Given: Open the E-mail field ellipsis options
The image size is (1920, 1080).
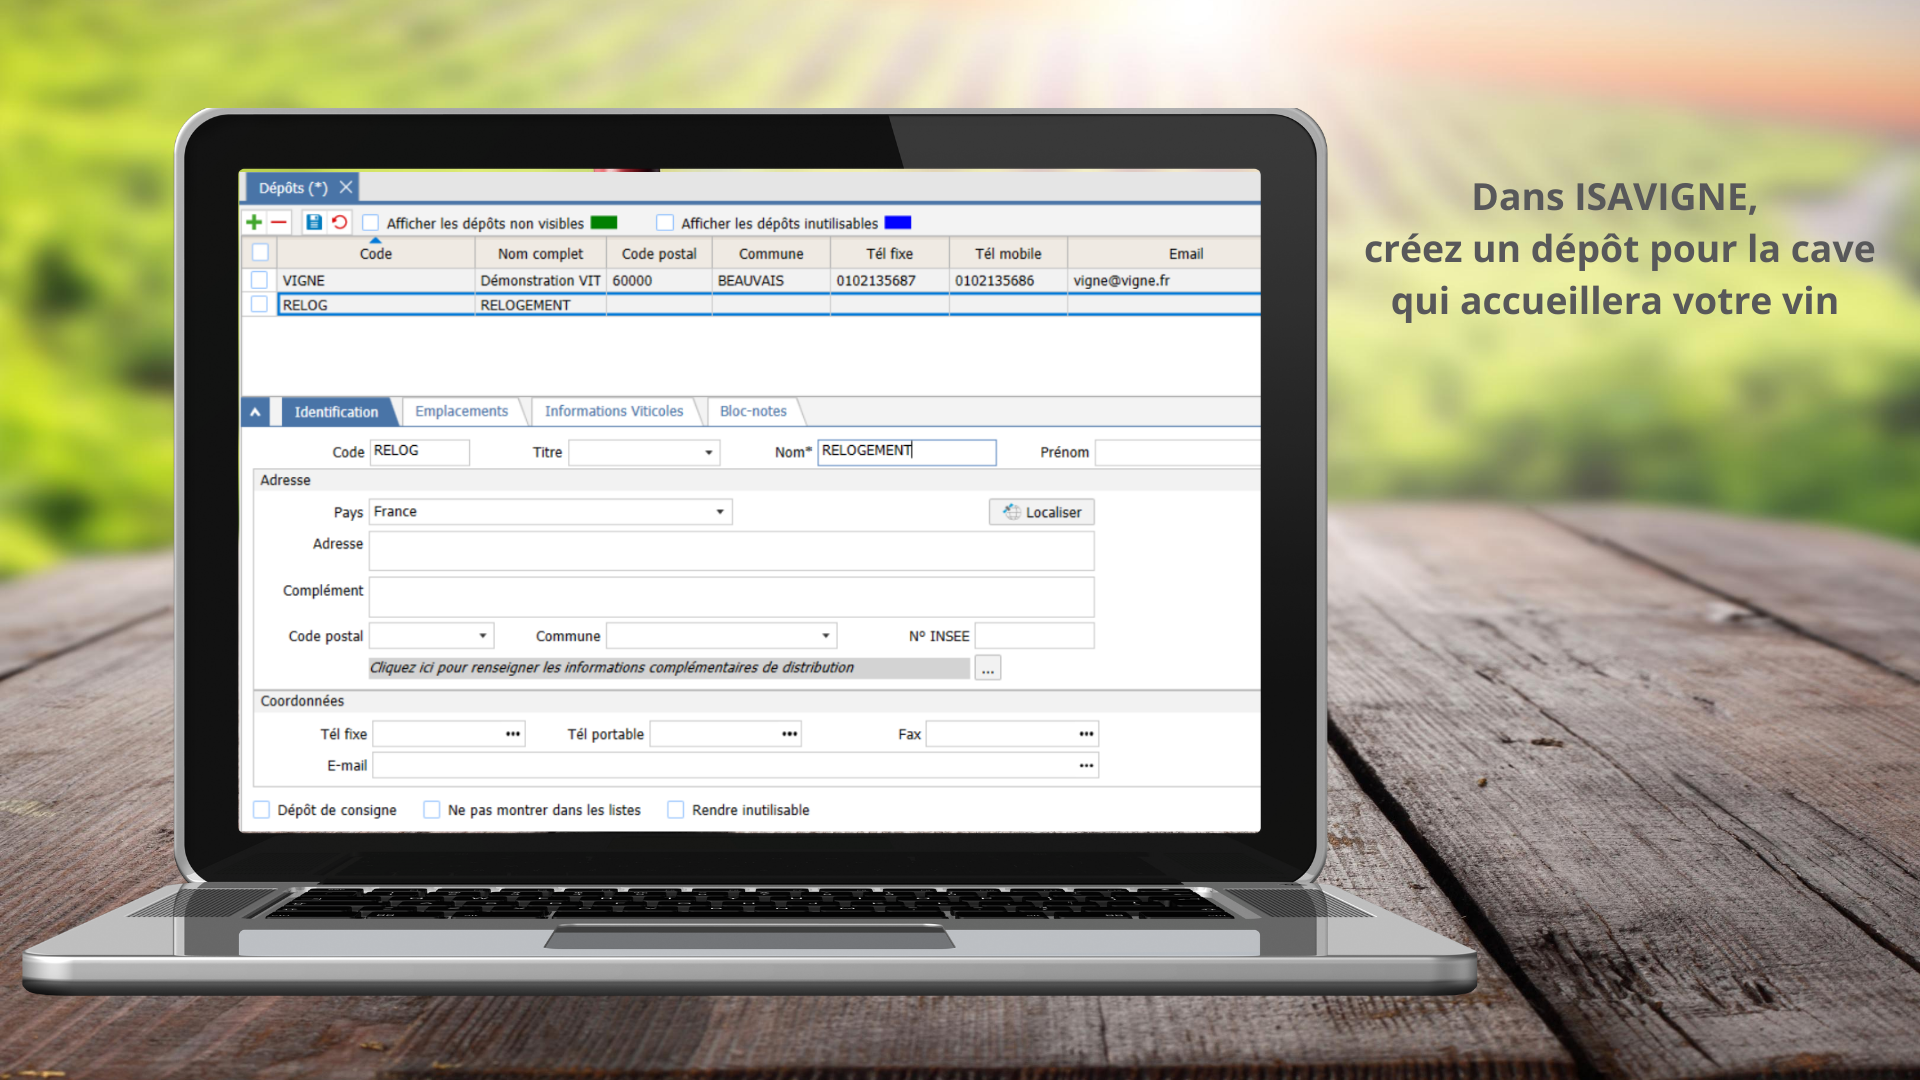Looking at the screenshot, I should tap(1086, 766).
